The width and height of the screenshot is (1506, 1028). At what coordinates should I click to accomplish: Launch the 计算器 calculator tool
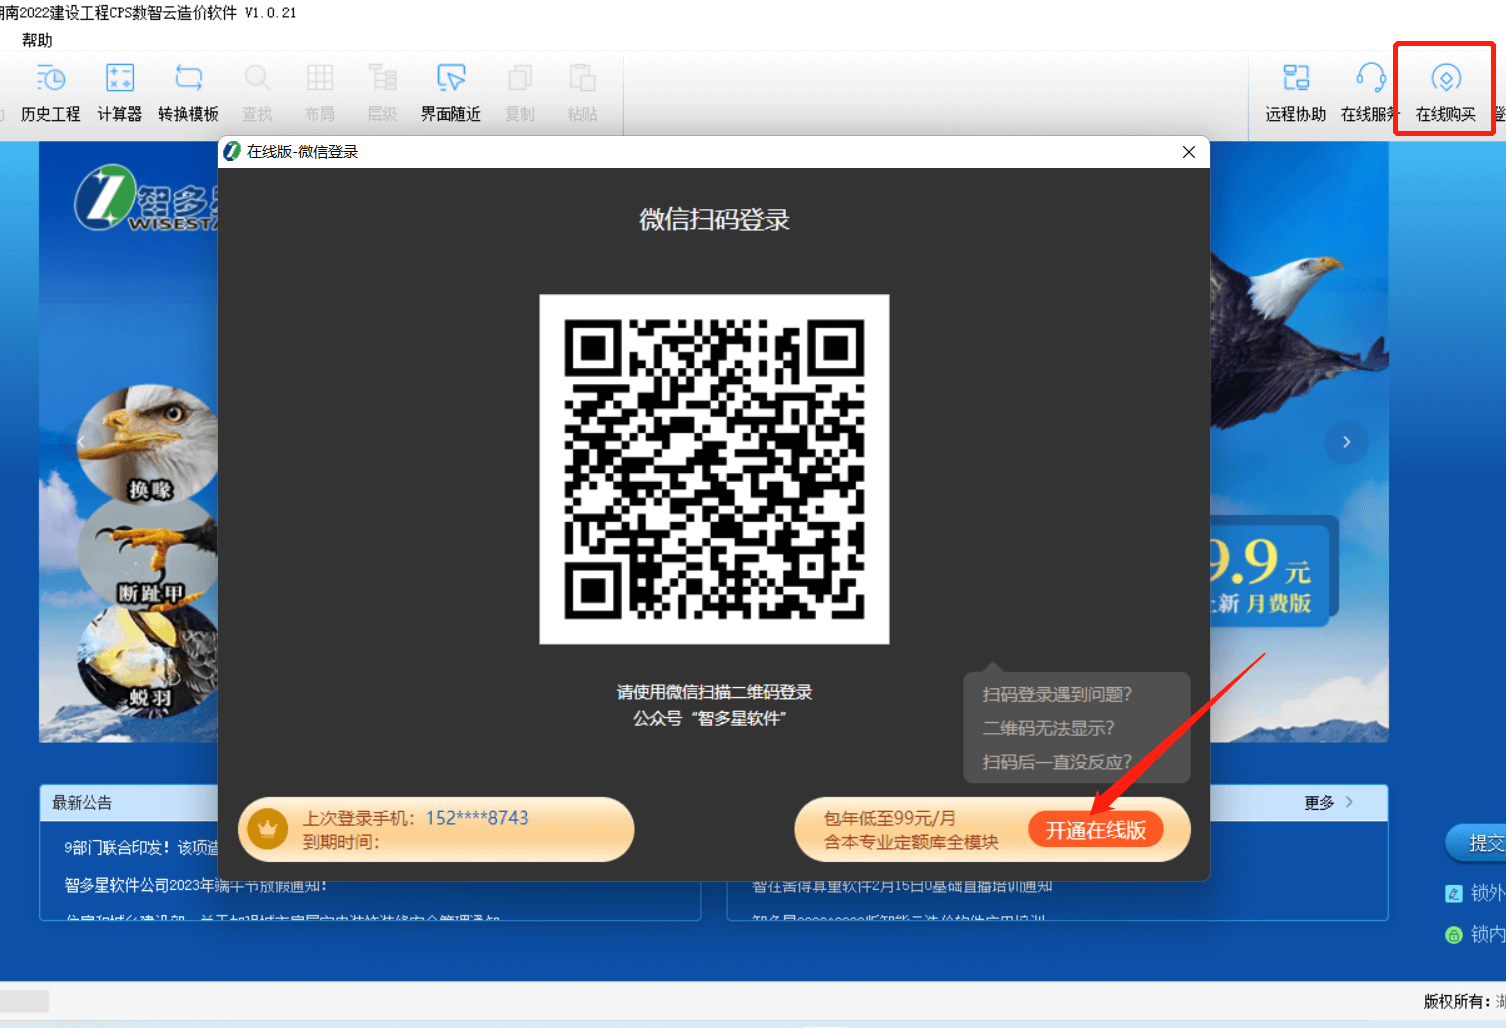click(x=119, y=92)
